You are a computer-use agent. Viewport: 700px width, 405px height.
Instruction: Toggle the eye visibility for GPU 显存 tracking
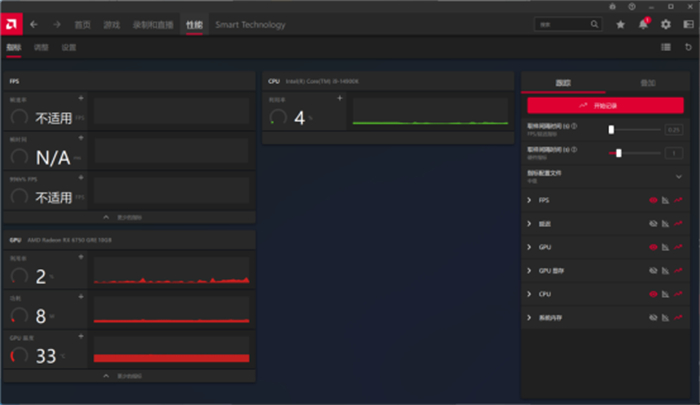tap(653, 271)
